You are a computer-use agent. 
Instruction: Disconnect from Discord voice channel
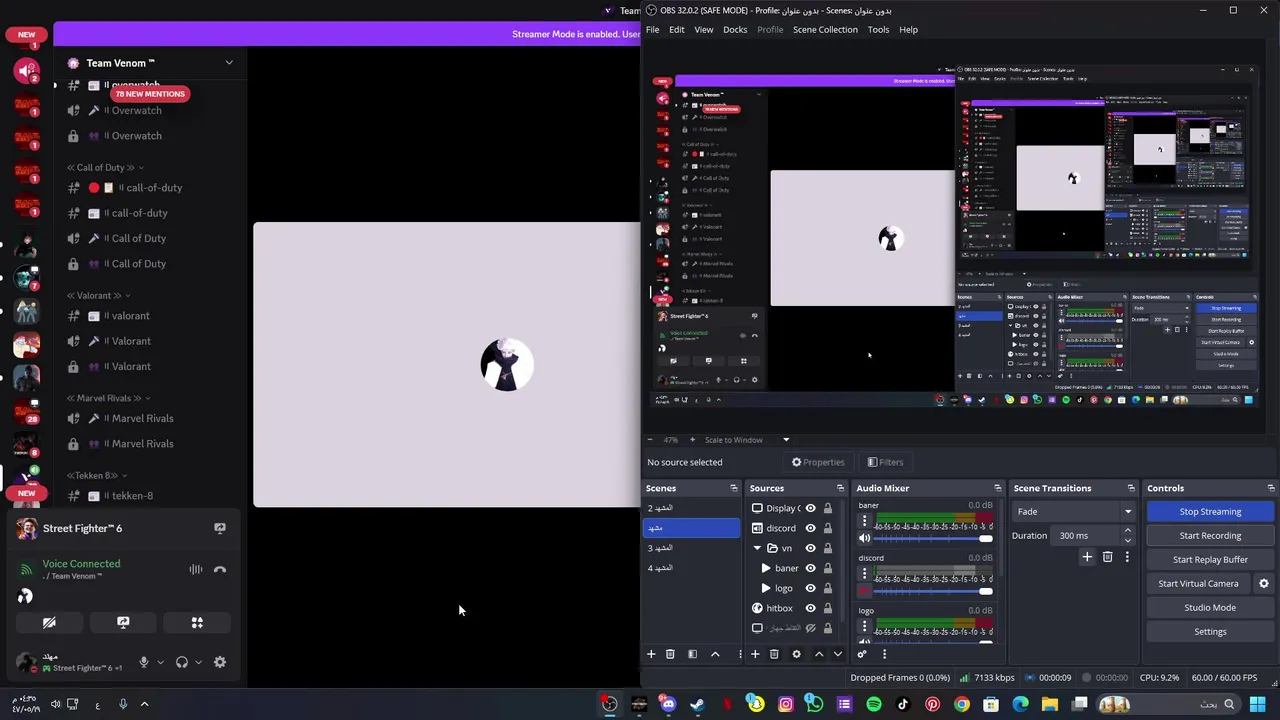click(x=220, y=570)
